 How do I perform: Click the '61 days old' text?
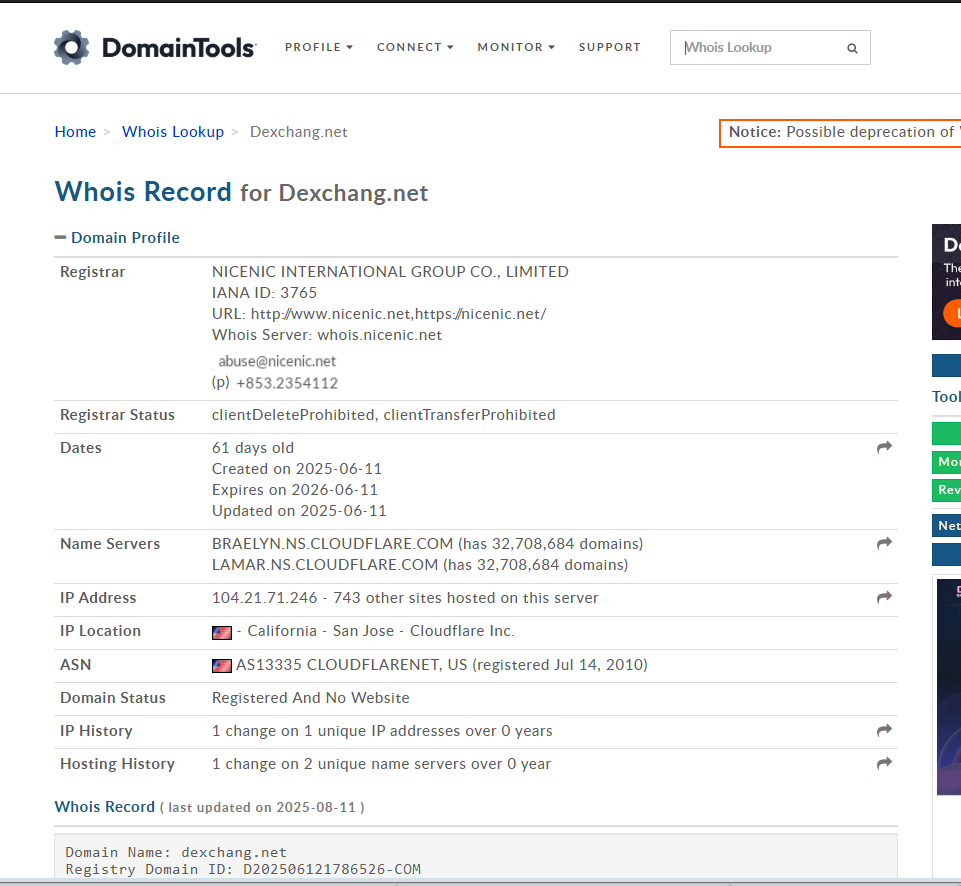[x=253, y=448]
